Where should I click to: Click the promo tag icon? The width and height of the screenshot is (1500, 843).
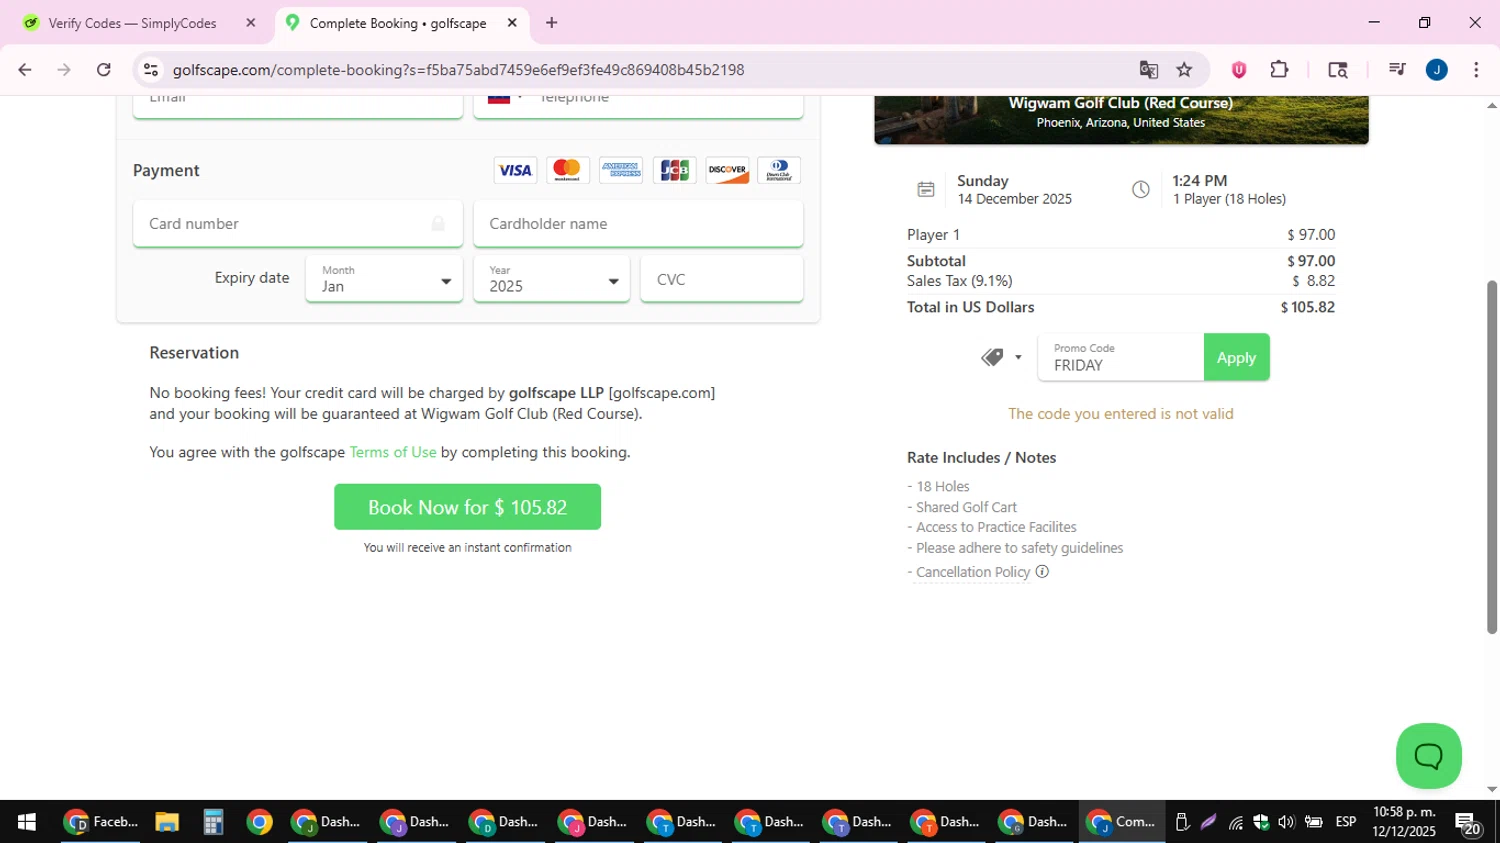(x=992, y=357)
